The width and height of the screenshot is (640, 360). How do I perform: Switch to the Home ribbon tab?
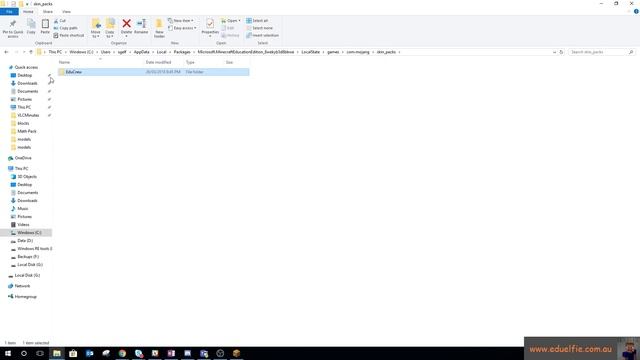(x=28, y=12)
